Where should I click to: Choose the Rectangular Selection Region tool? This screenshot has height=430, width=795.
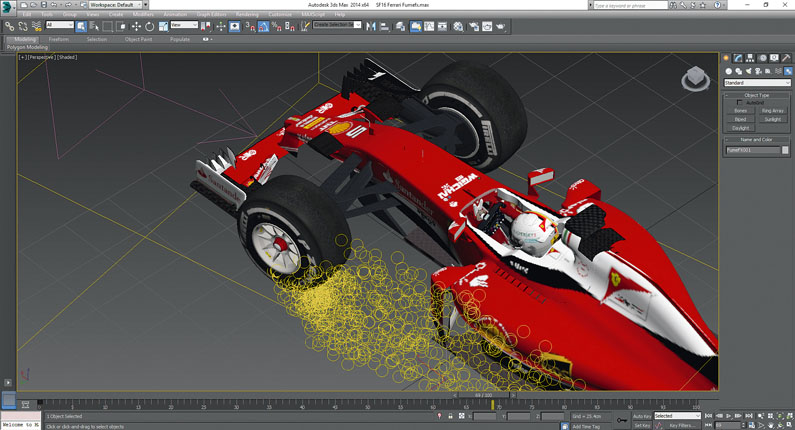(107, 26)
